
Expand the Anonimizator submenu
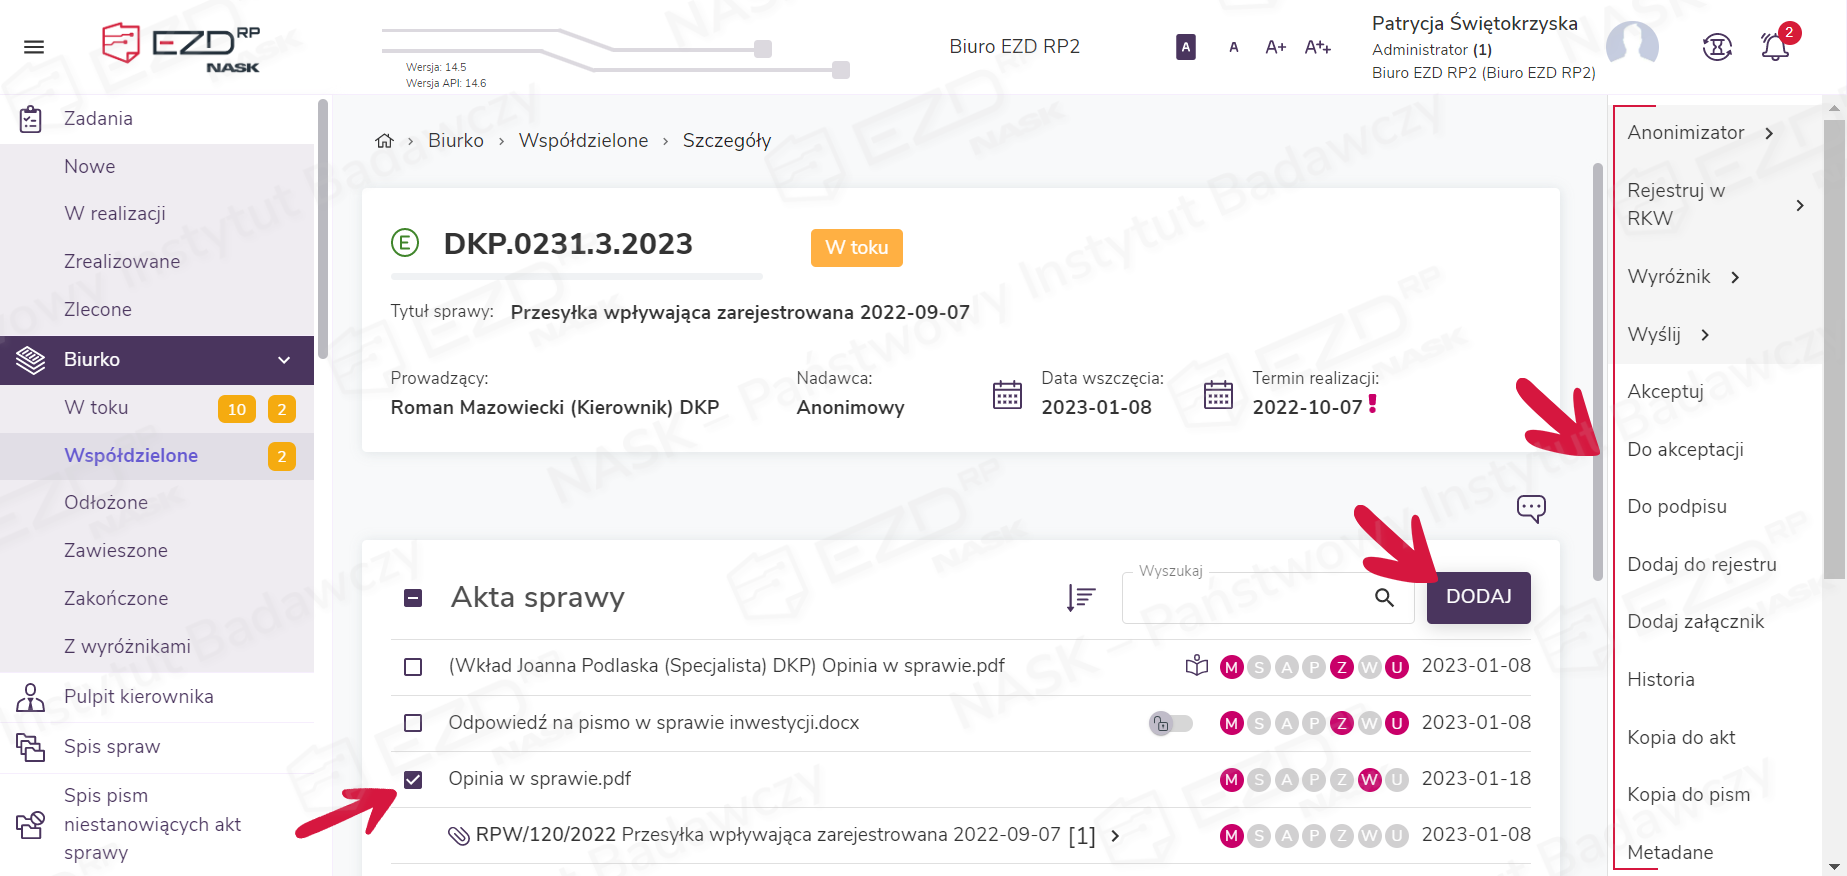[1769, 133]
